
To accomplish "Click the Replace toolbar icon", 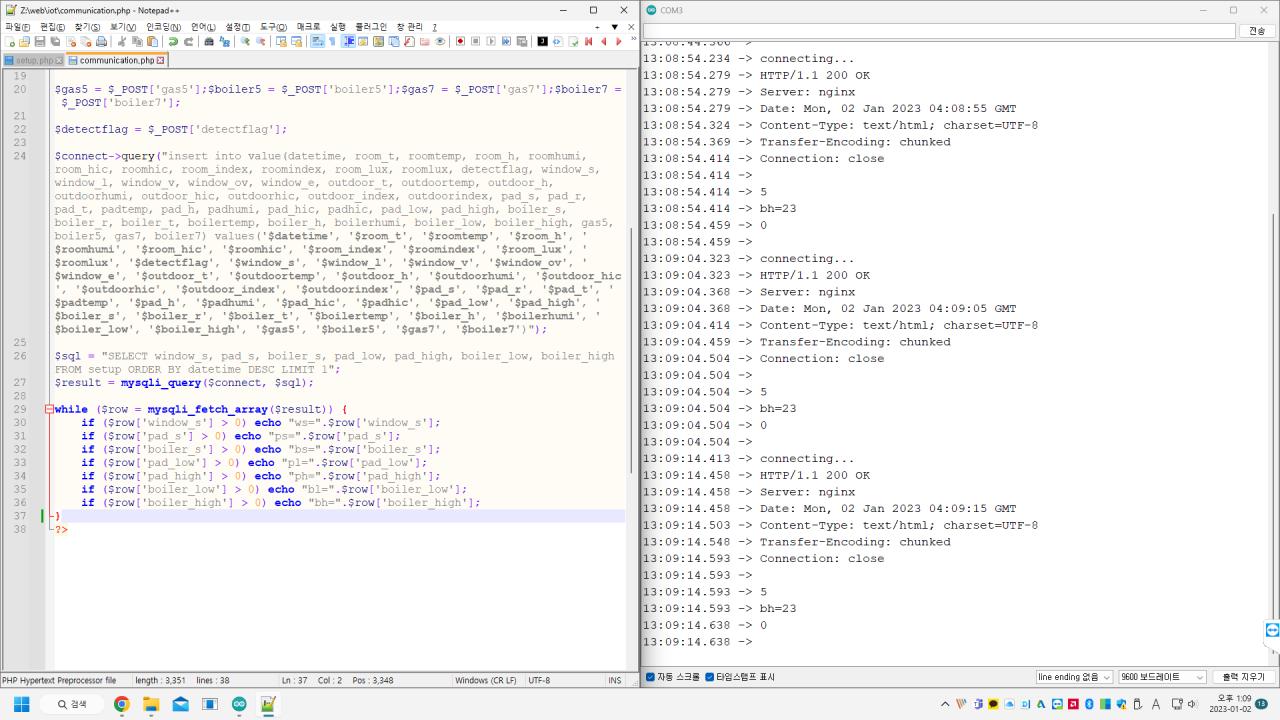I will [x=224, y=42].
